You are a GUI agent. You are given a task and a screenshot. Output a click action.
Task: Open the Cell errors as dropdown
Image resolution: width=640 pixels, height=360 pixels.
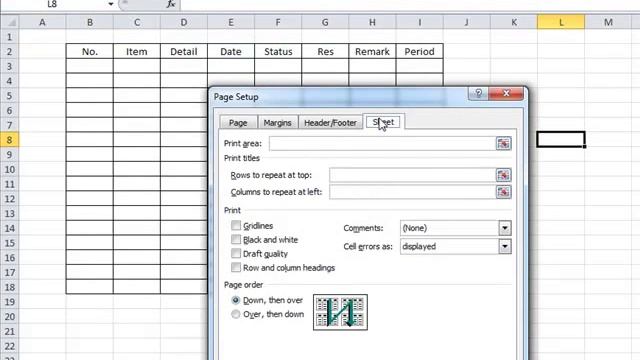coord(505,247)
